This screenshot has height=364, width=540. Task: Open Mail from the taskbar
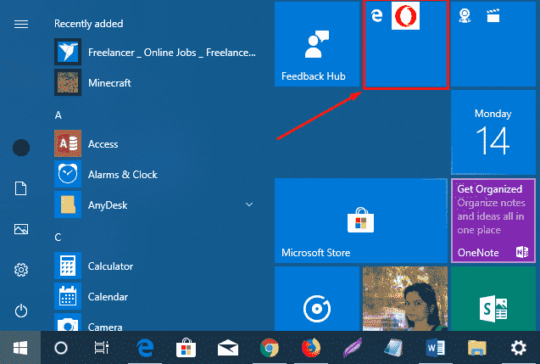tap(228, 348)
